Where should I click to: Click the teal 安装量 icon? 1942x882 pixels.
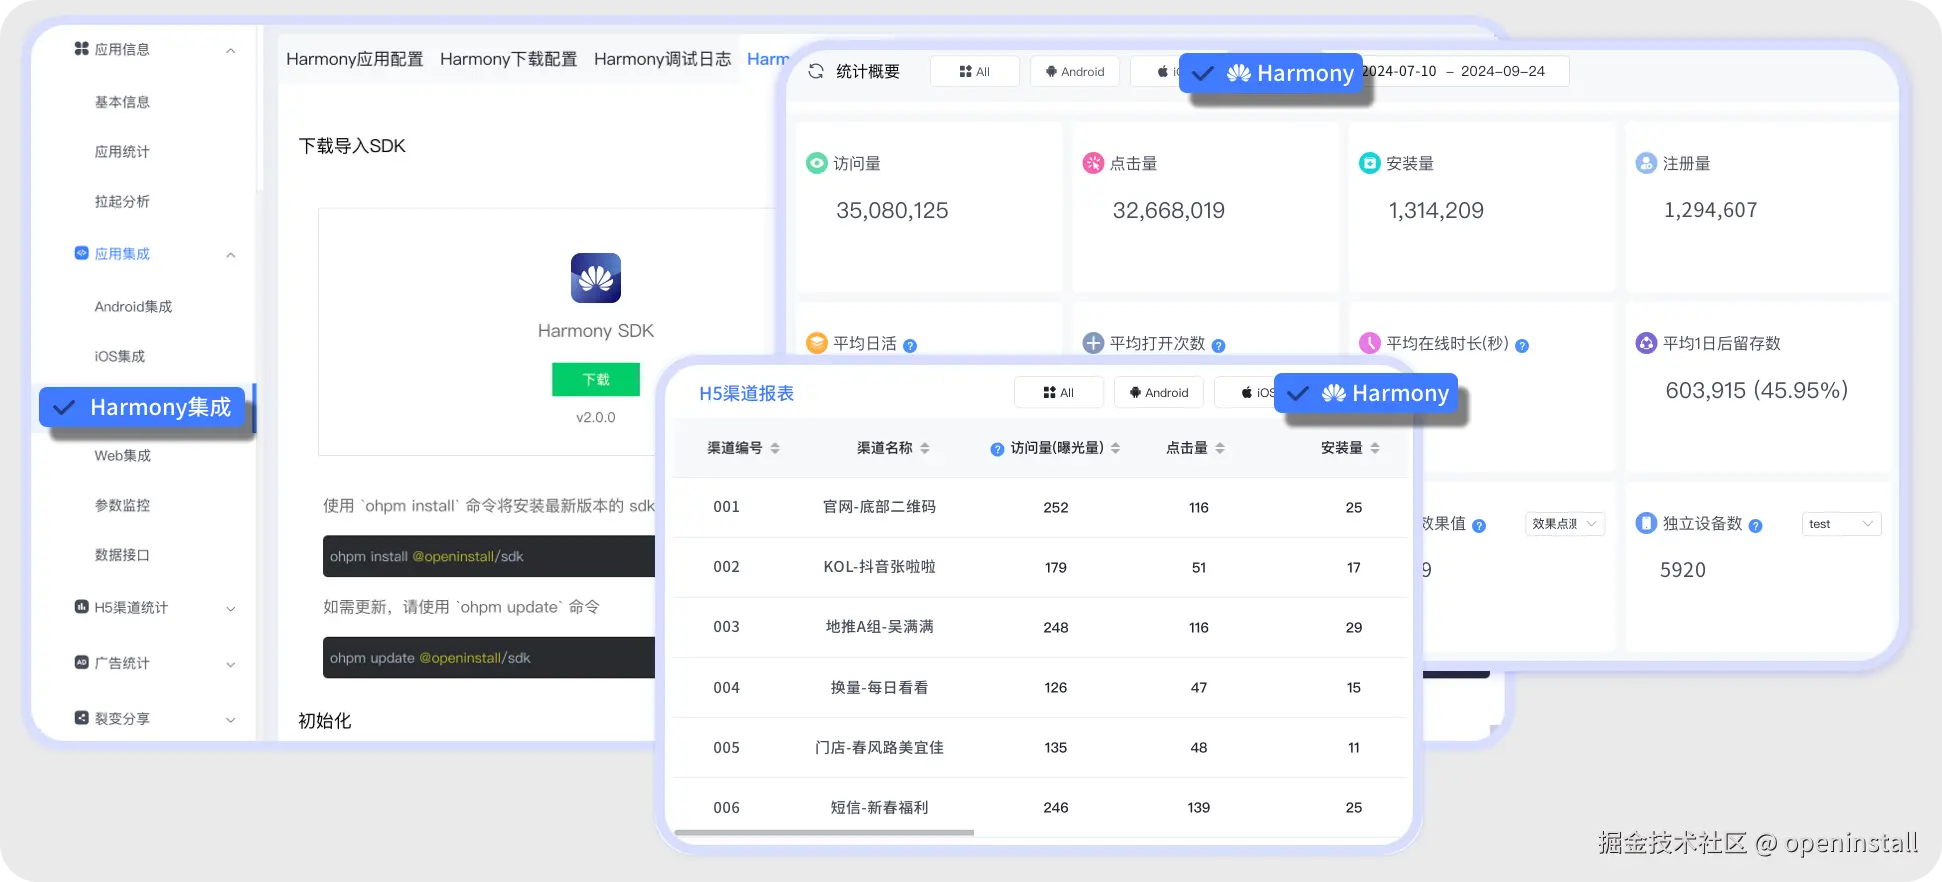click(1370, 163)
